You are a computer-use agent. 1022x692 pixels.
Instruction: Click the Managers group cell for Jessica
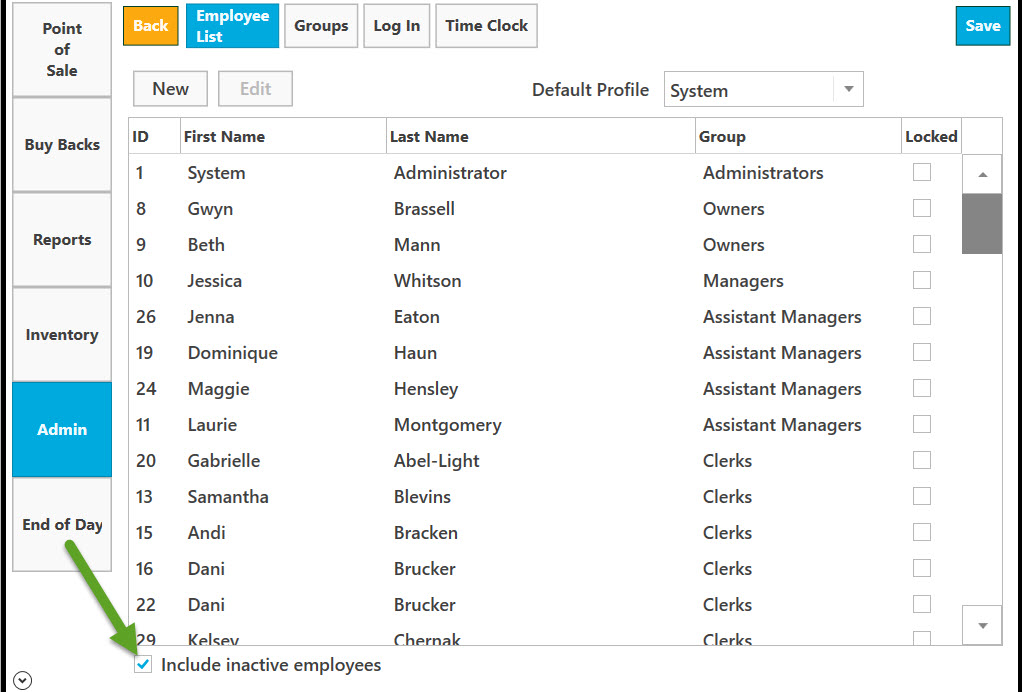[743, 281]
